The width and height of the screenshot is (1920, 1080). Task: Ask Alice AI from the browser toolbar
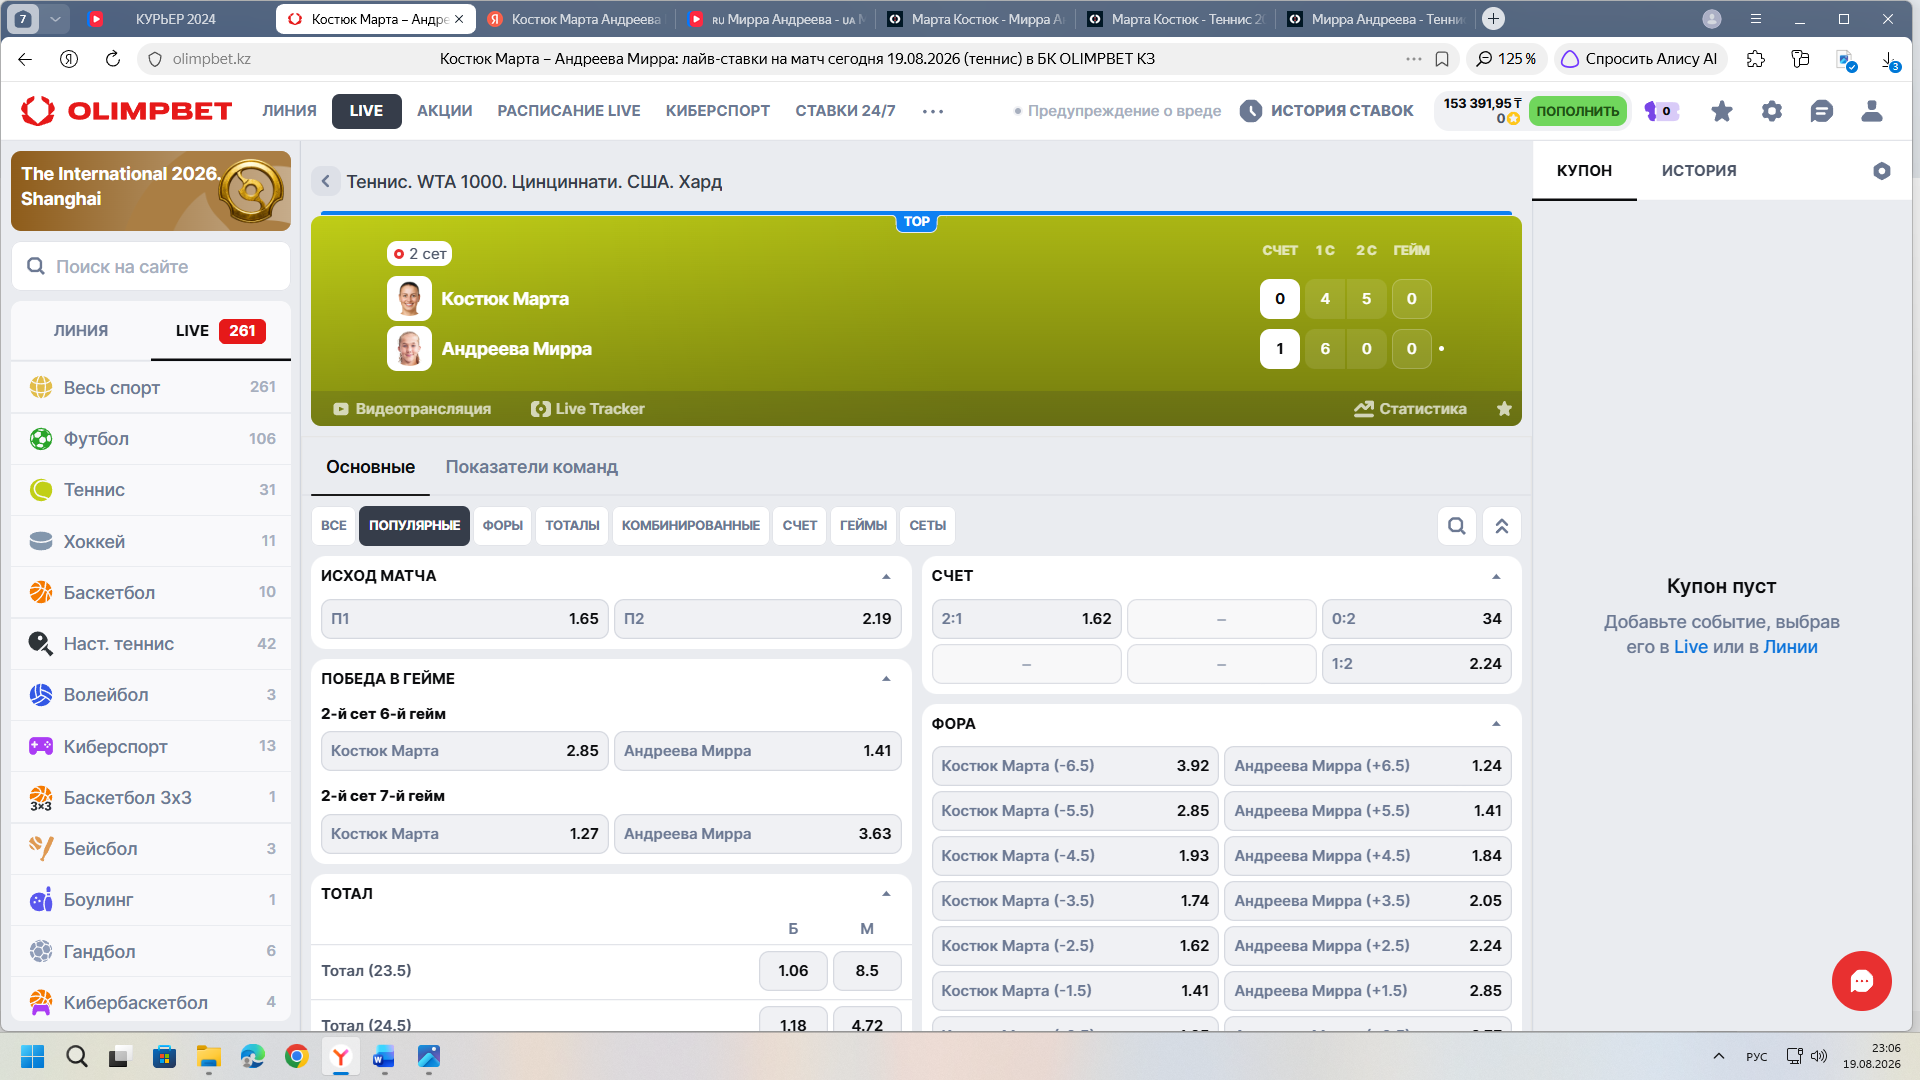1640,59
